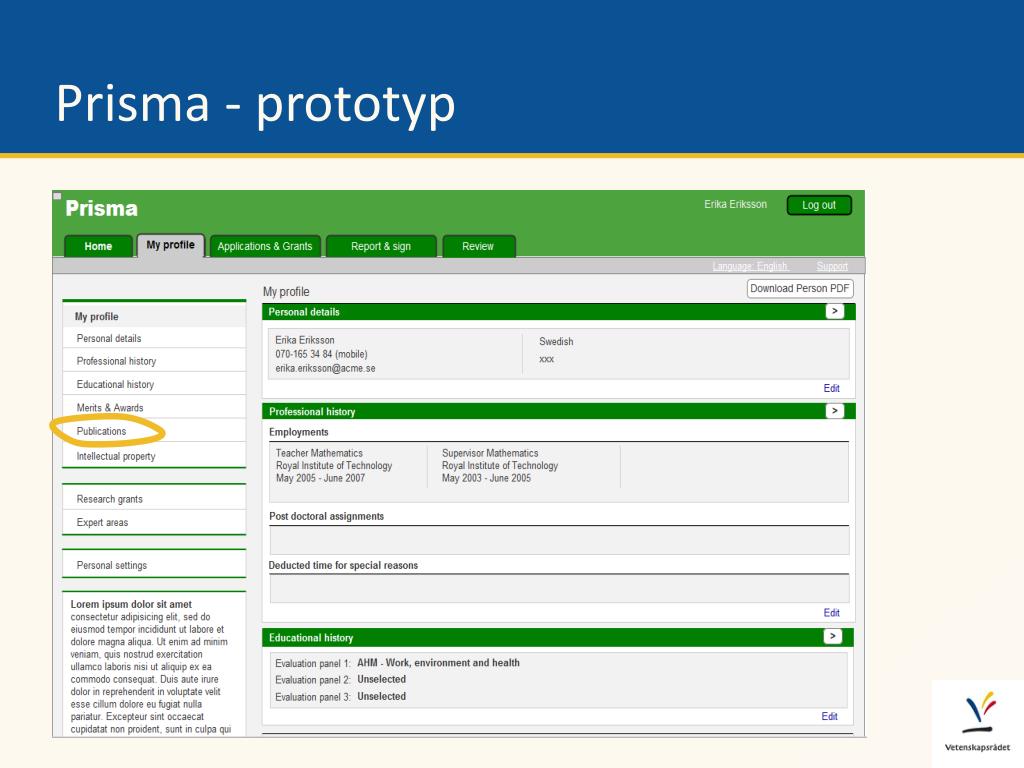Viewport: 1024px width, 768px height.
Task: Select Expert areas in sidebar
Action: (x=154, y=522)
